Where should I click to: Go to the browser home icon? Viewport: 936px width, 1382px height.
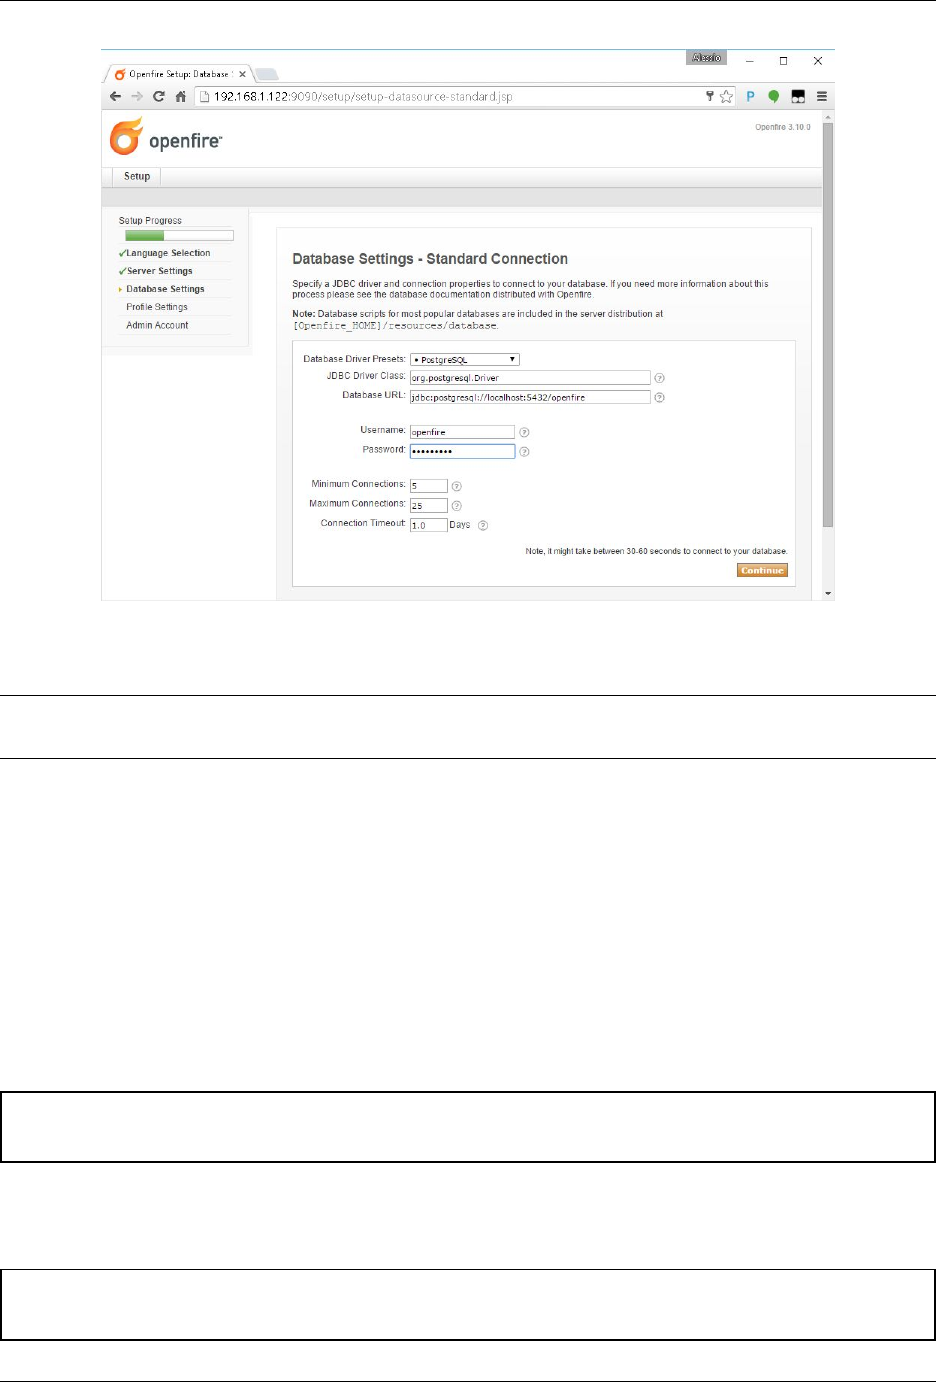180,97
